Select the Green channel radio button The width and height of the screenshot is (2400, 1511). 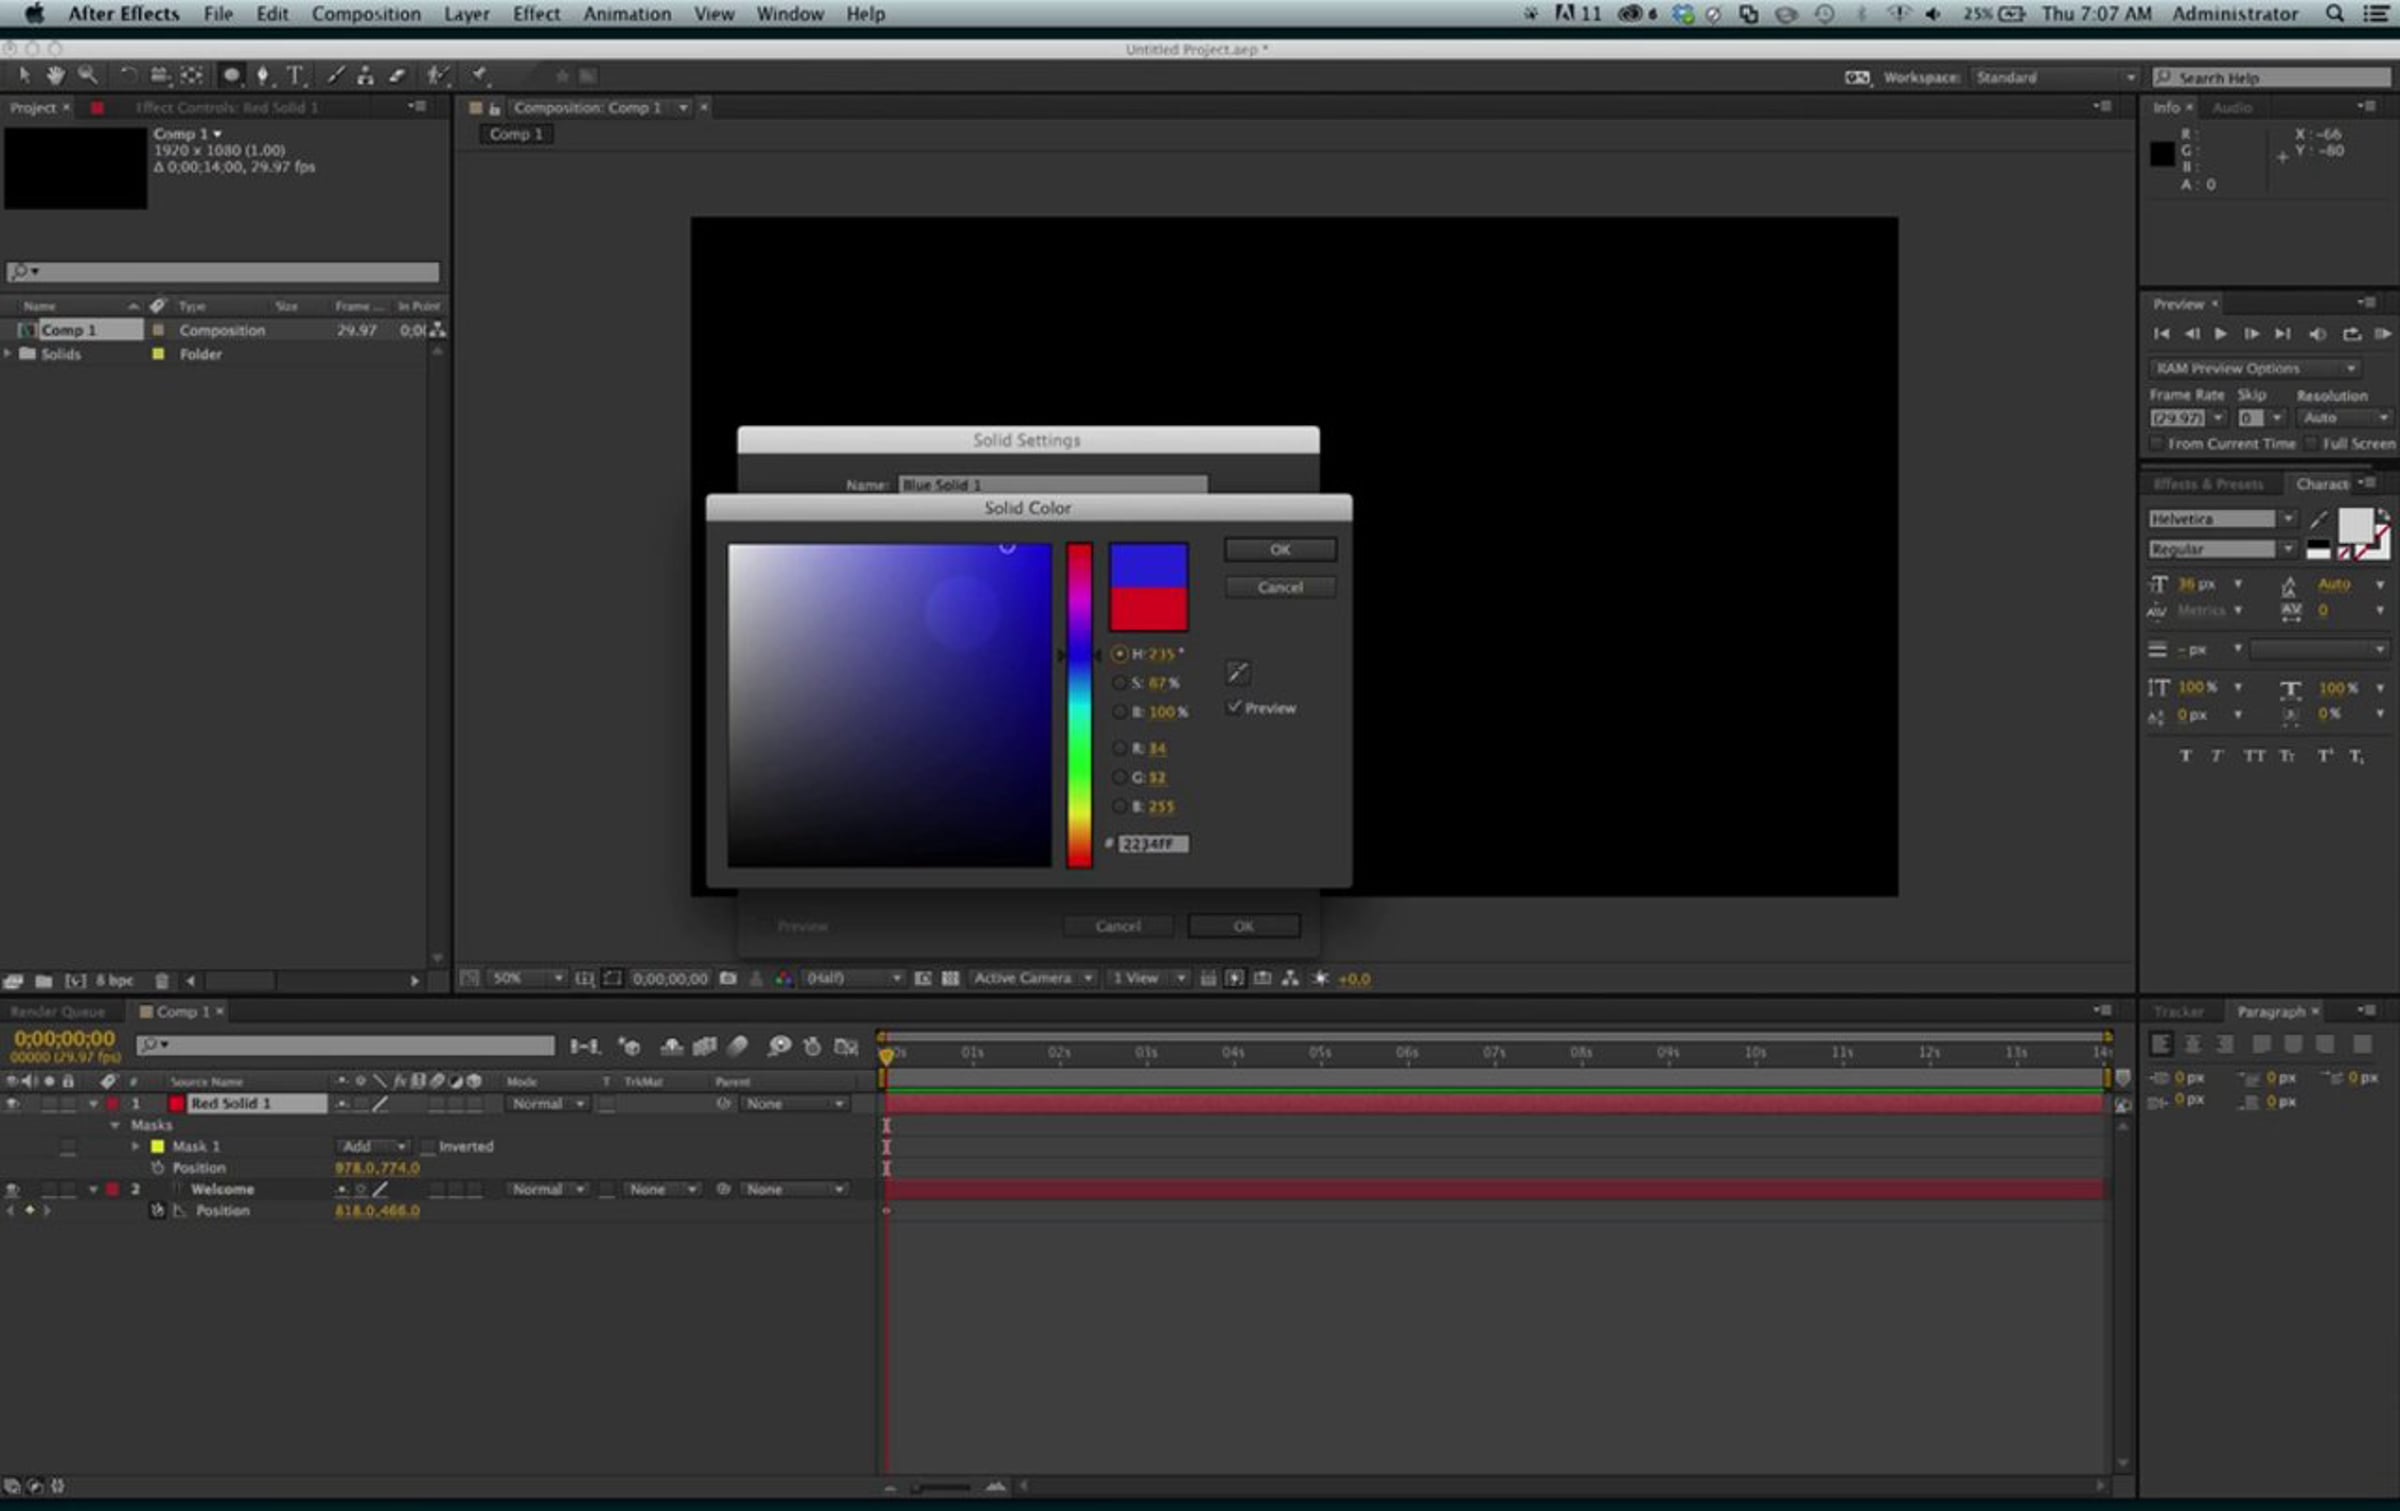(x=1119, y=777)
